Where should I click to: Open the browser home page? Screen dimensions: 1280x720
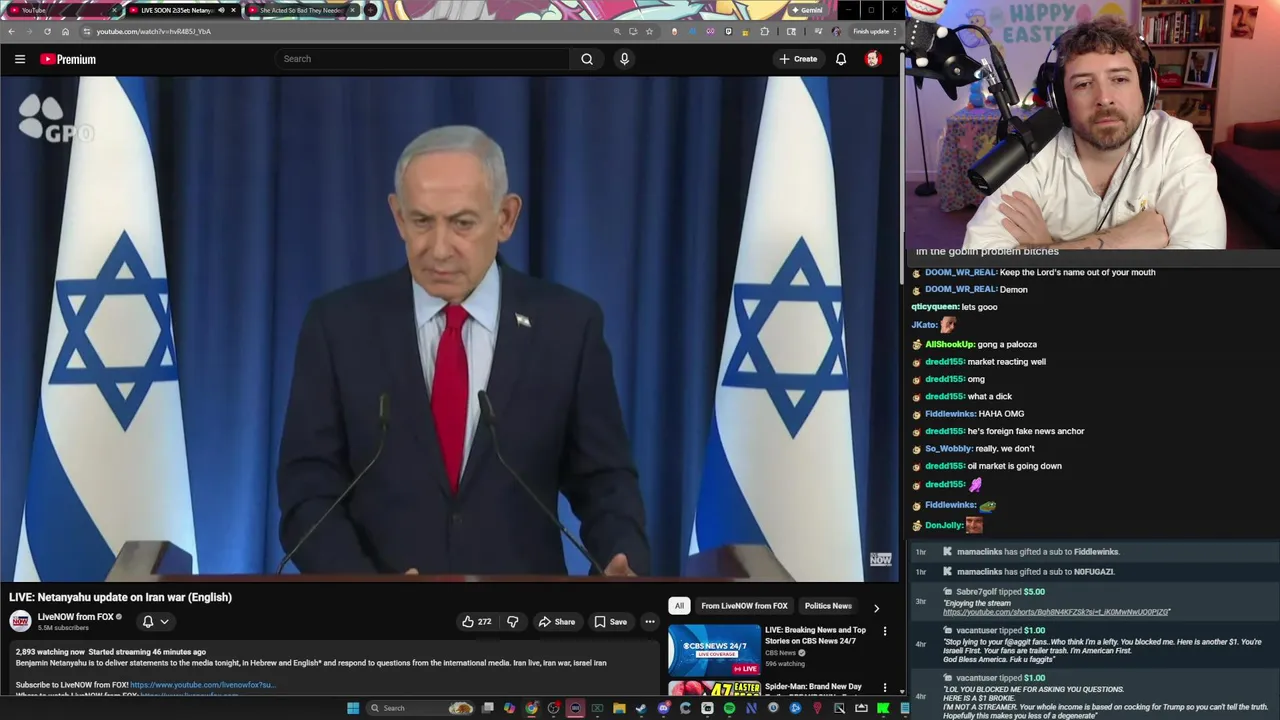pyautogui.click(x=65, y=31)
